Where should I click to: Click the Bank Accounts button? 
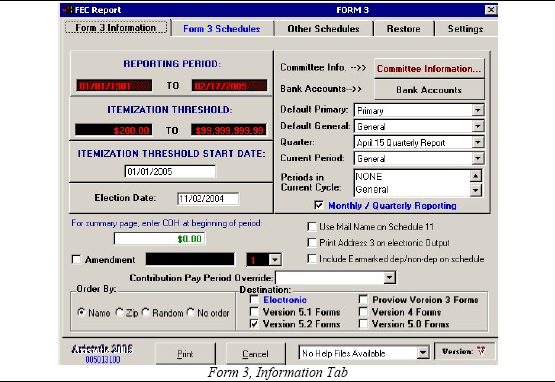coord(429,90)
